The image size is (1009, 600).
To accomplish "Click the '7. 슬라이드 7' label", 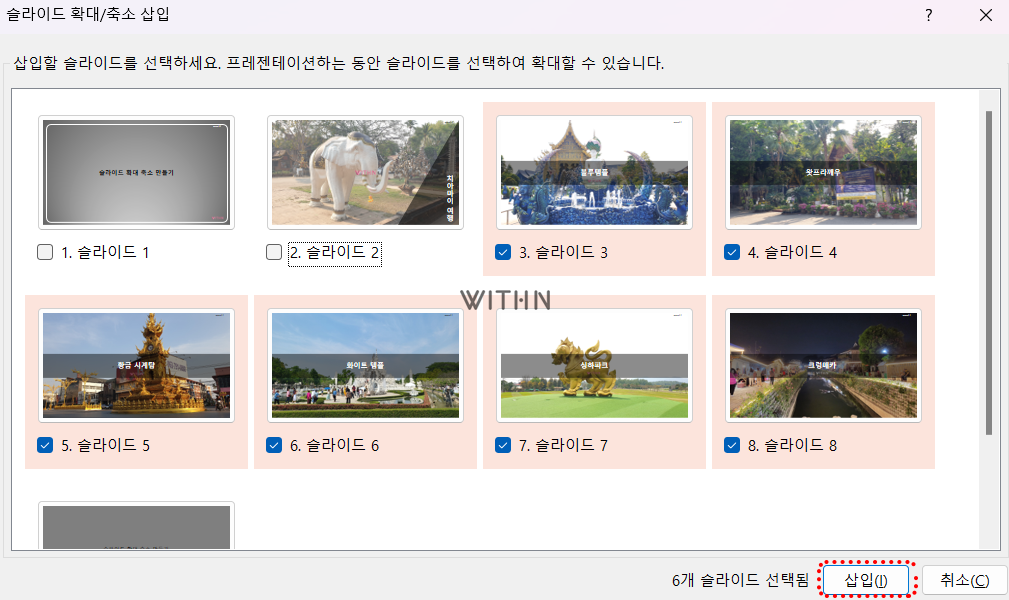I will [x=563, y=445].
